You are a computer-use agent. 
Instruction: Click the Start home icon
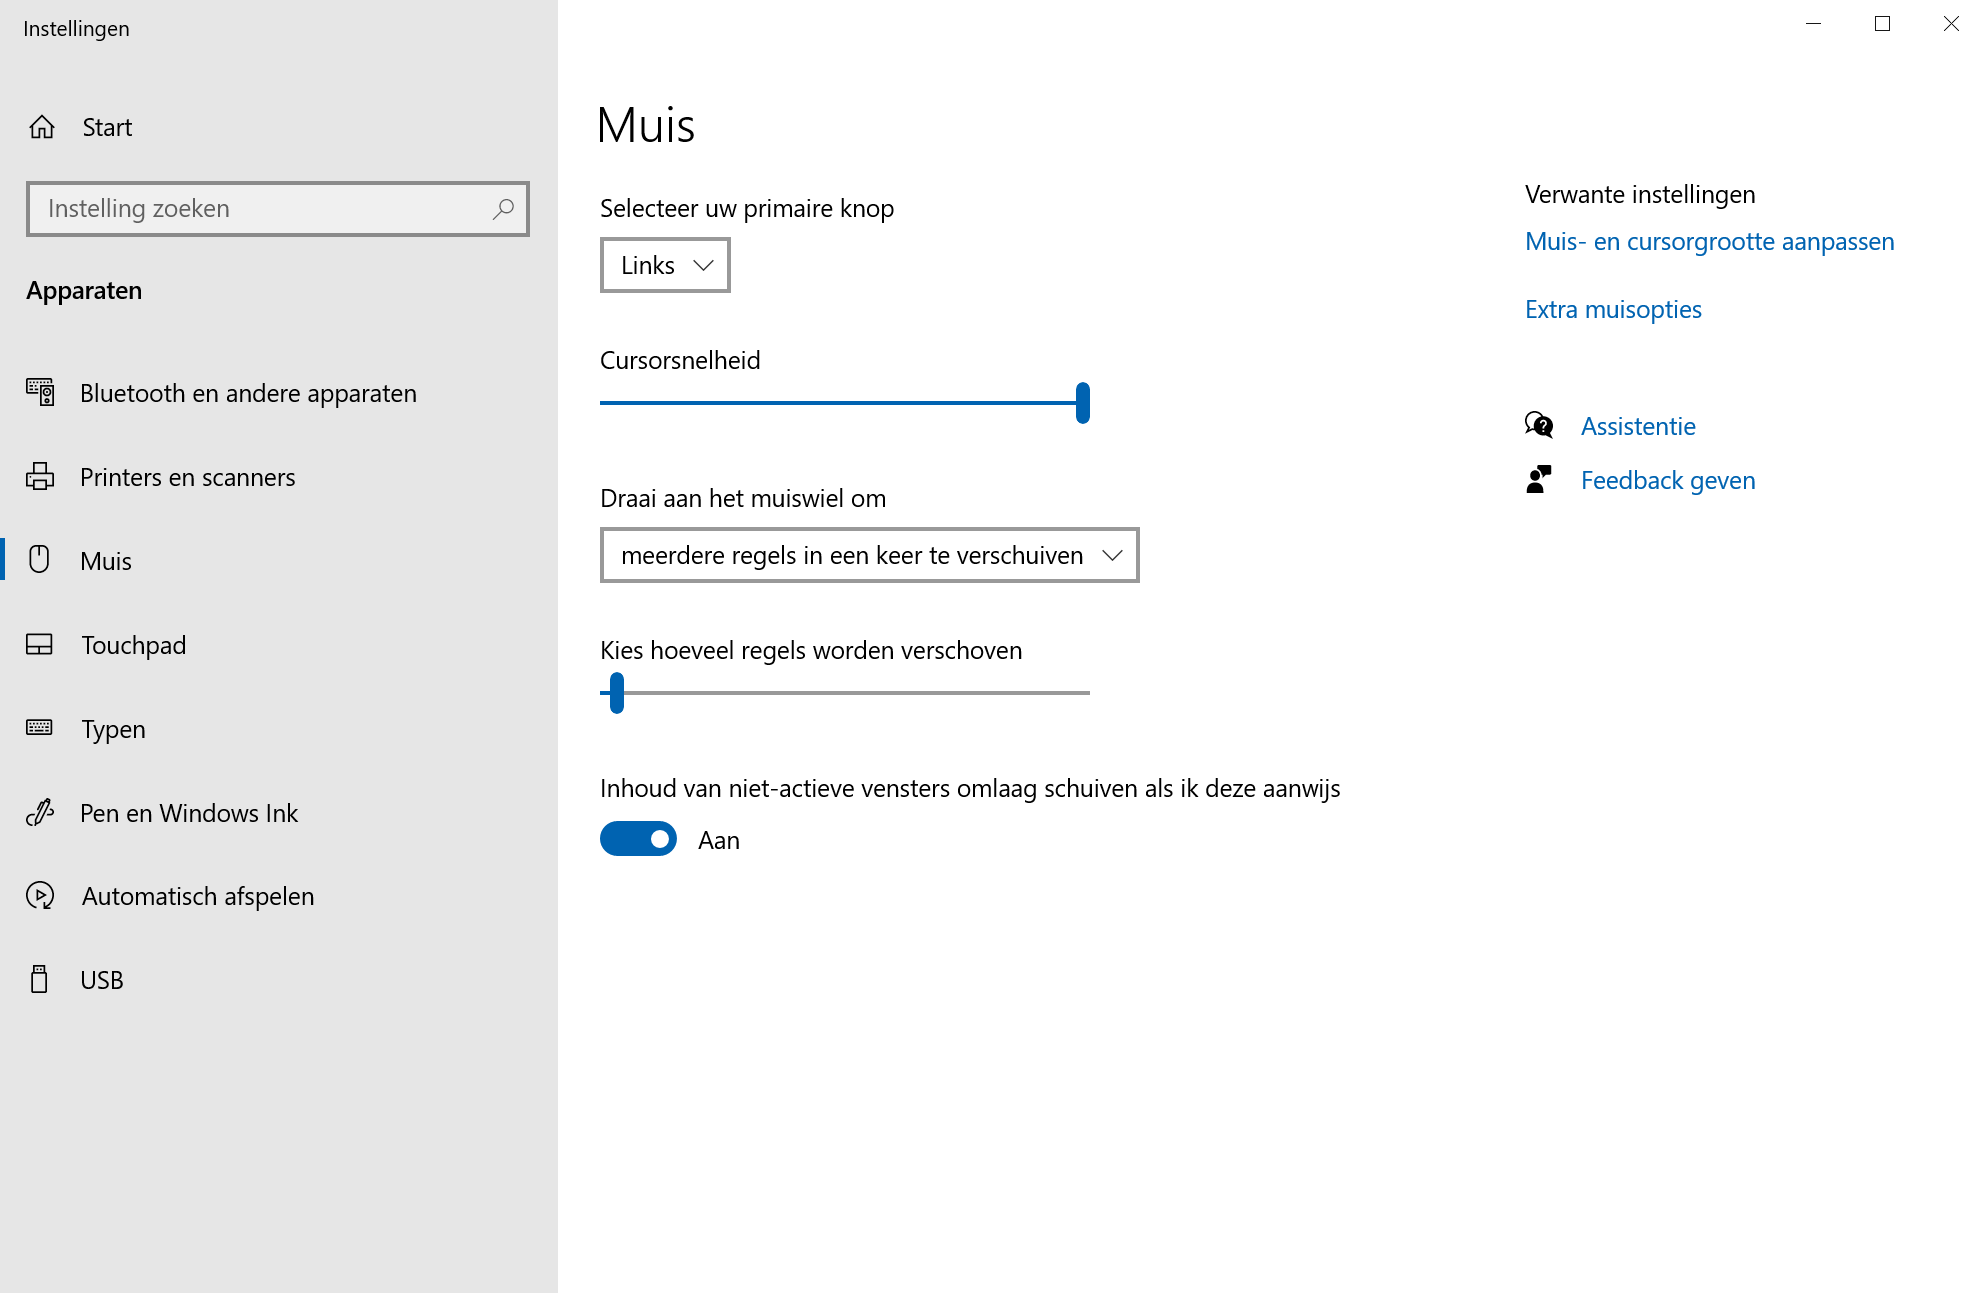point(41,126)
